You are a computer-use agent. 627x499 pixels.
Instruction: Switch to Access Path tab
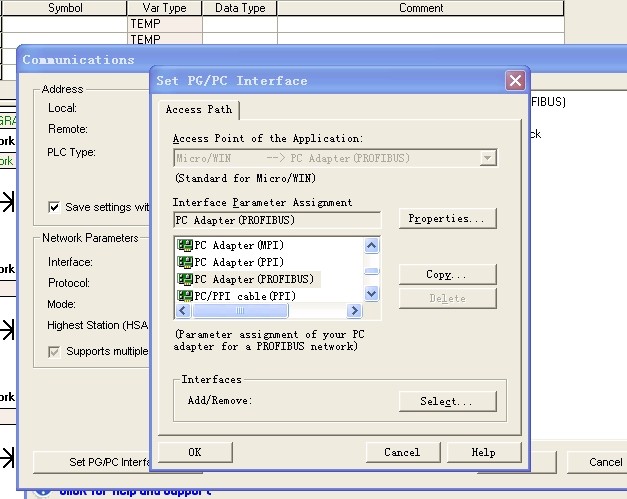(199, 110)
